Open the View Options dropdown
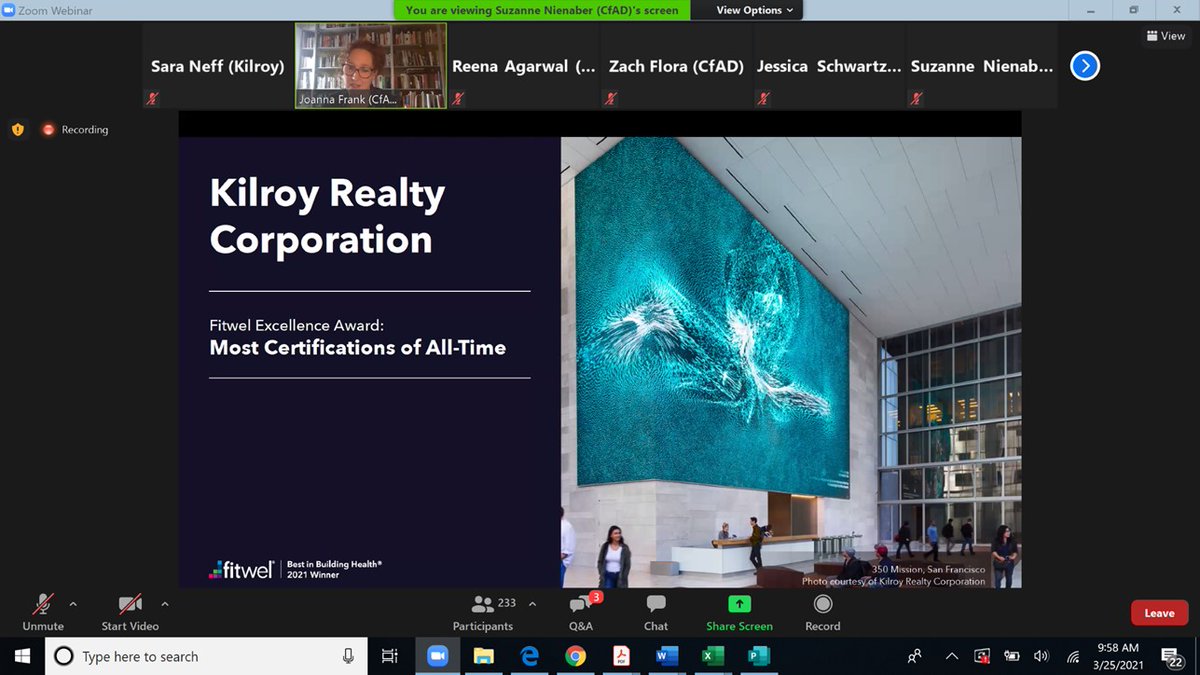Screen dimensions: 1200x675 [756, 10]
